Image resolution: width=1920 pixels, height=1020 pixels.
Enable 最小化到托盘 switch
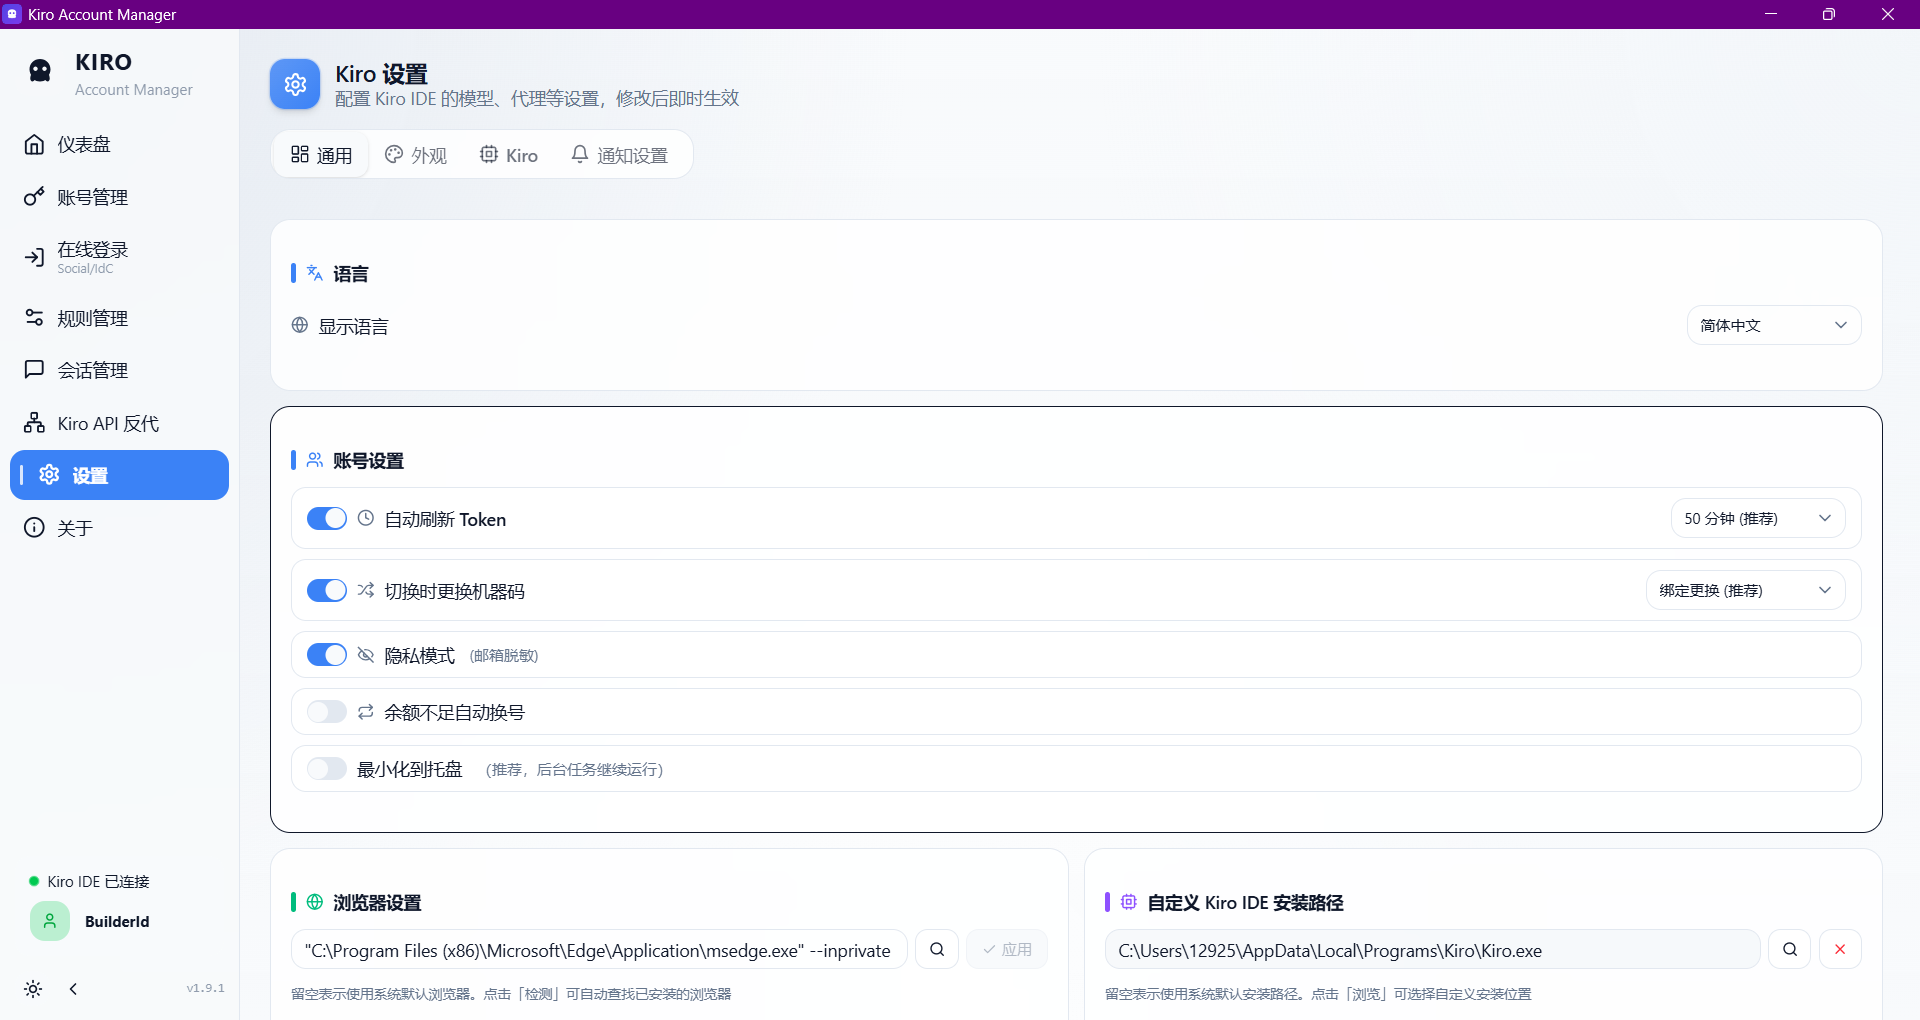326,768
